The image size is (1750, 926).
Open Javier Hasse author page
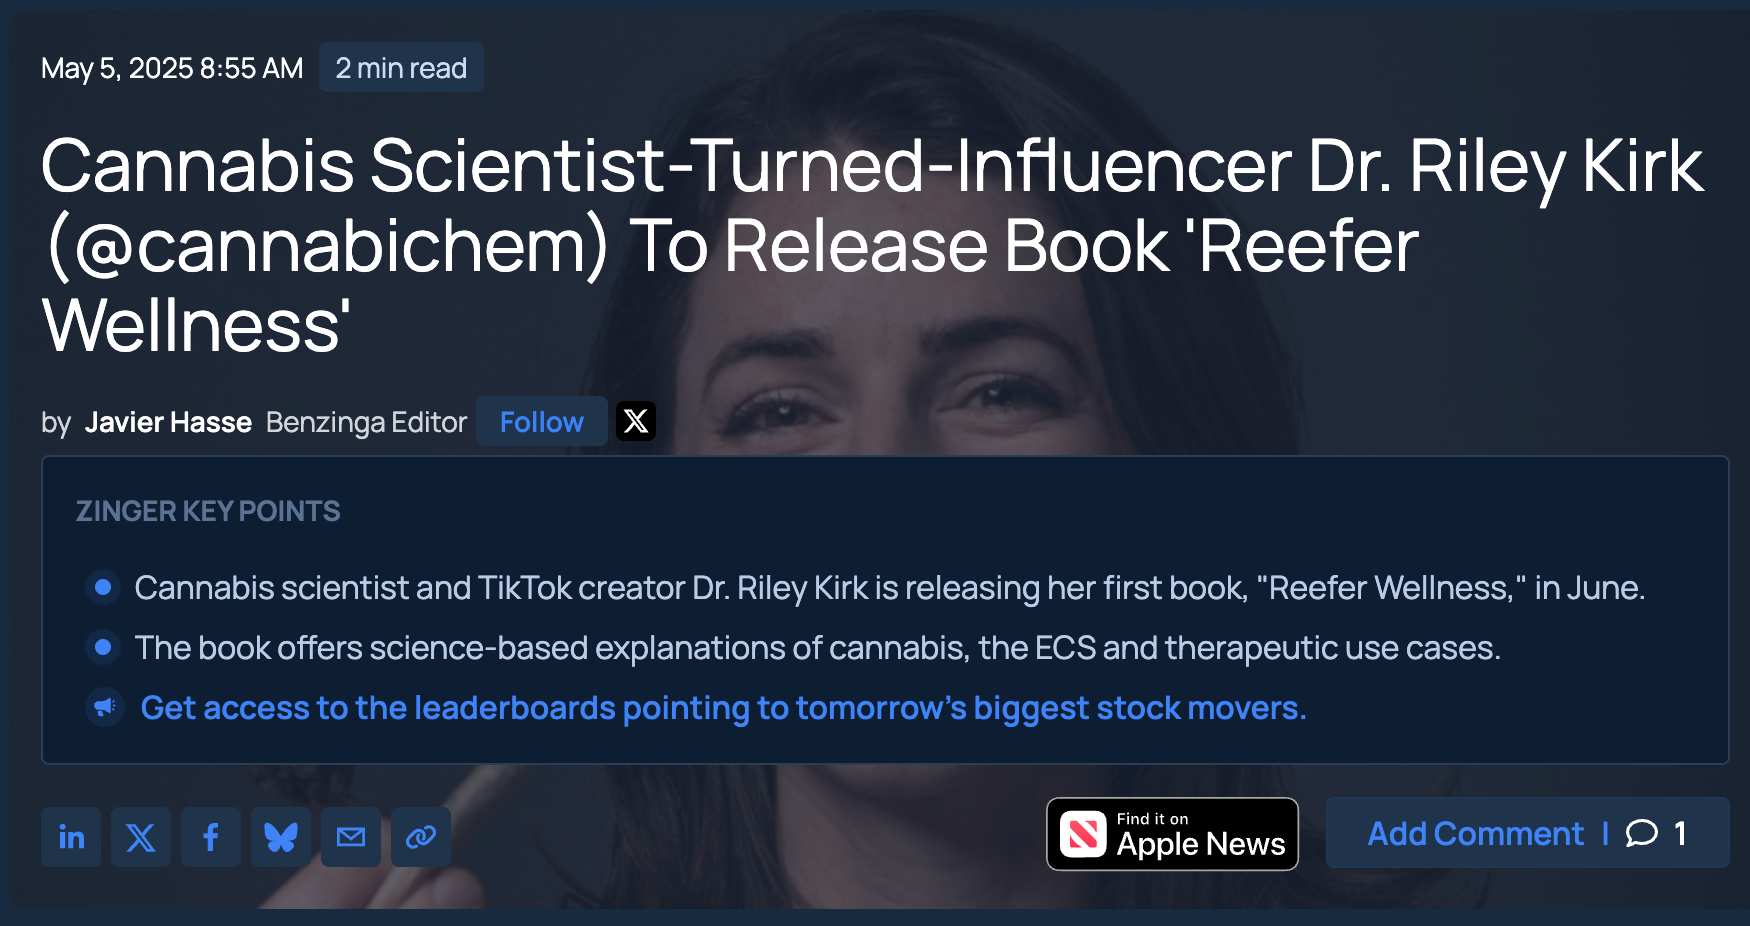point(168,422)
